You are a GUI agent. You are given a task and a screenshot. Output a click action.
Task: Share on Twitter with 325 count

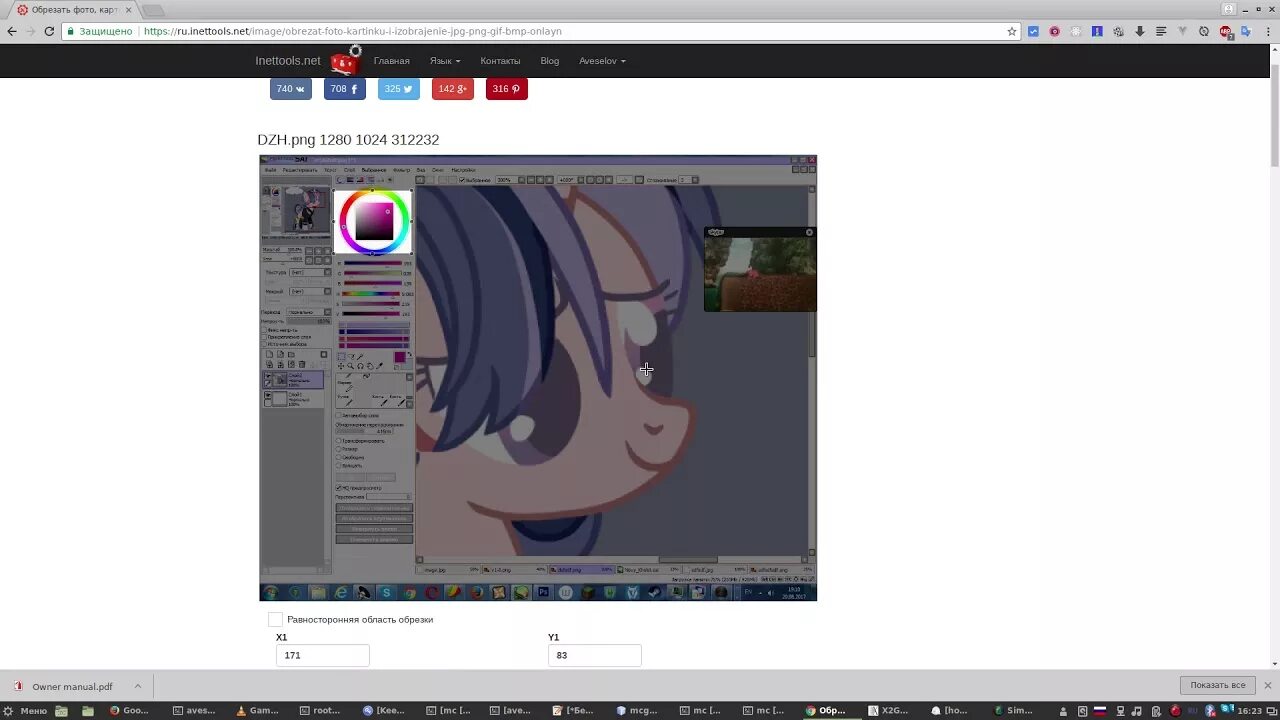(399, 89)
